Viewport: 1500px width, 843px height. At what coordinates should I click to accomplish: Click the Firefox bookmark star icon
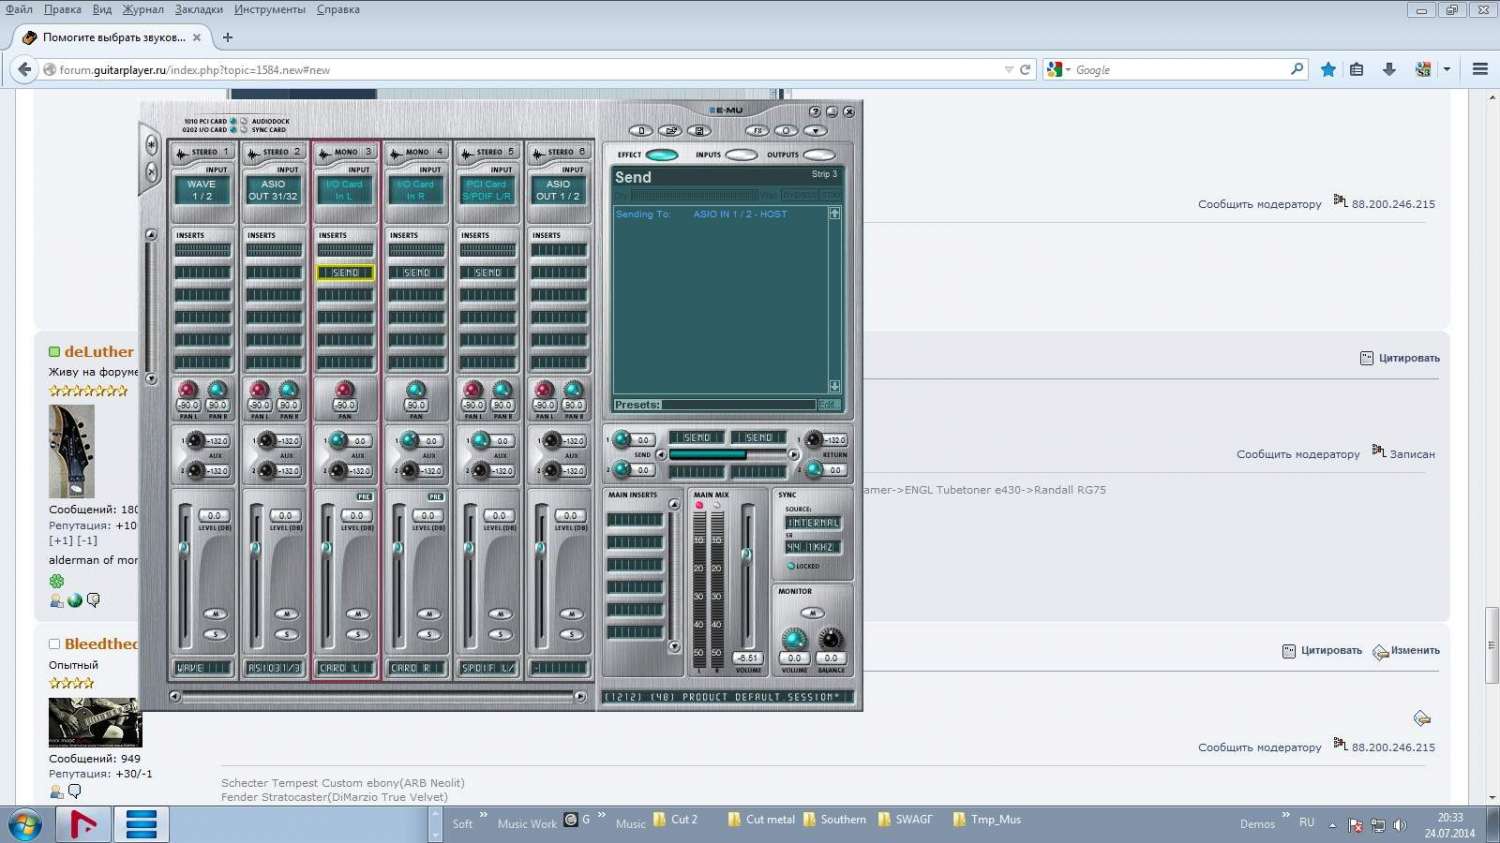click(x=1328, y=70)
